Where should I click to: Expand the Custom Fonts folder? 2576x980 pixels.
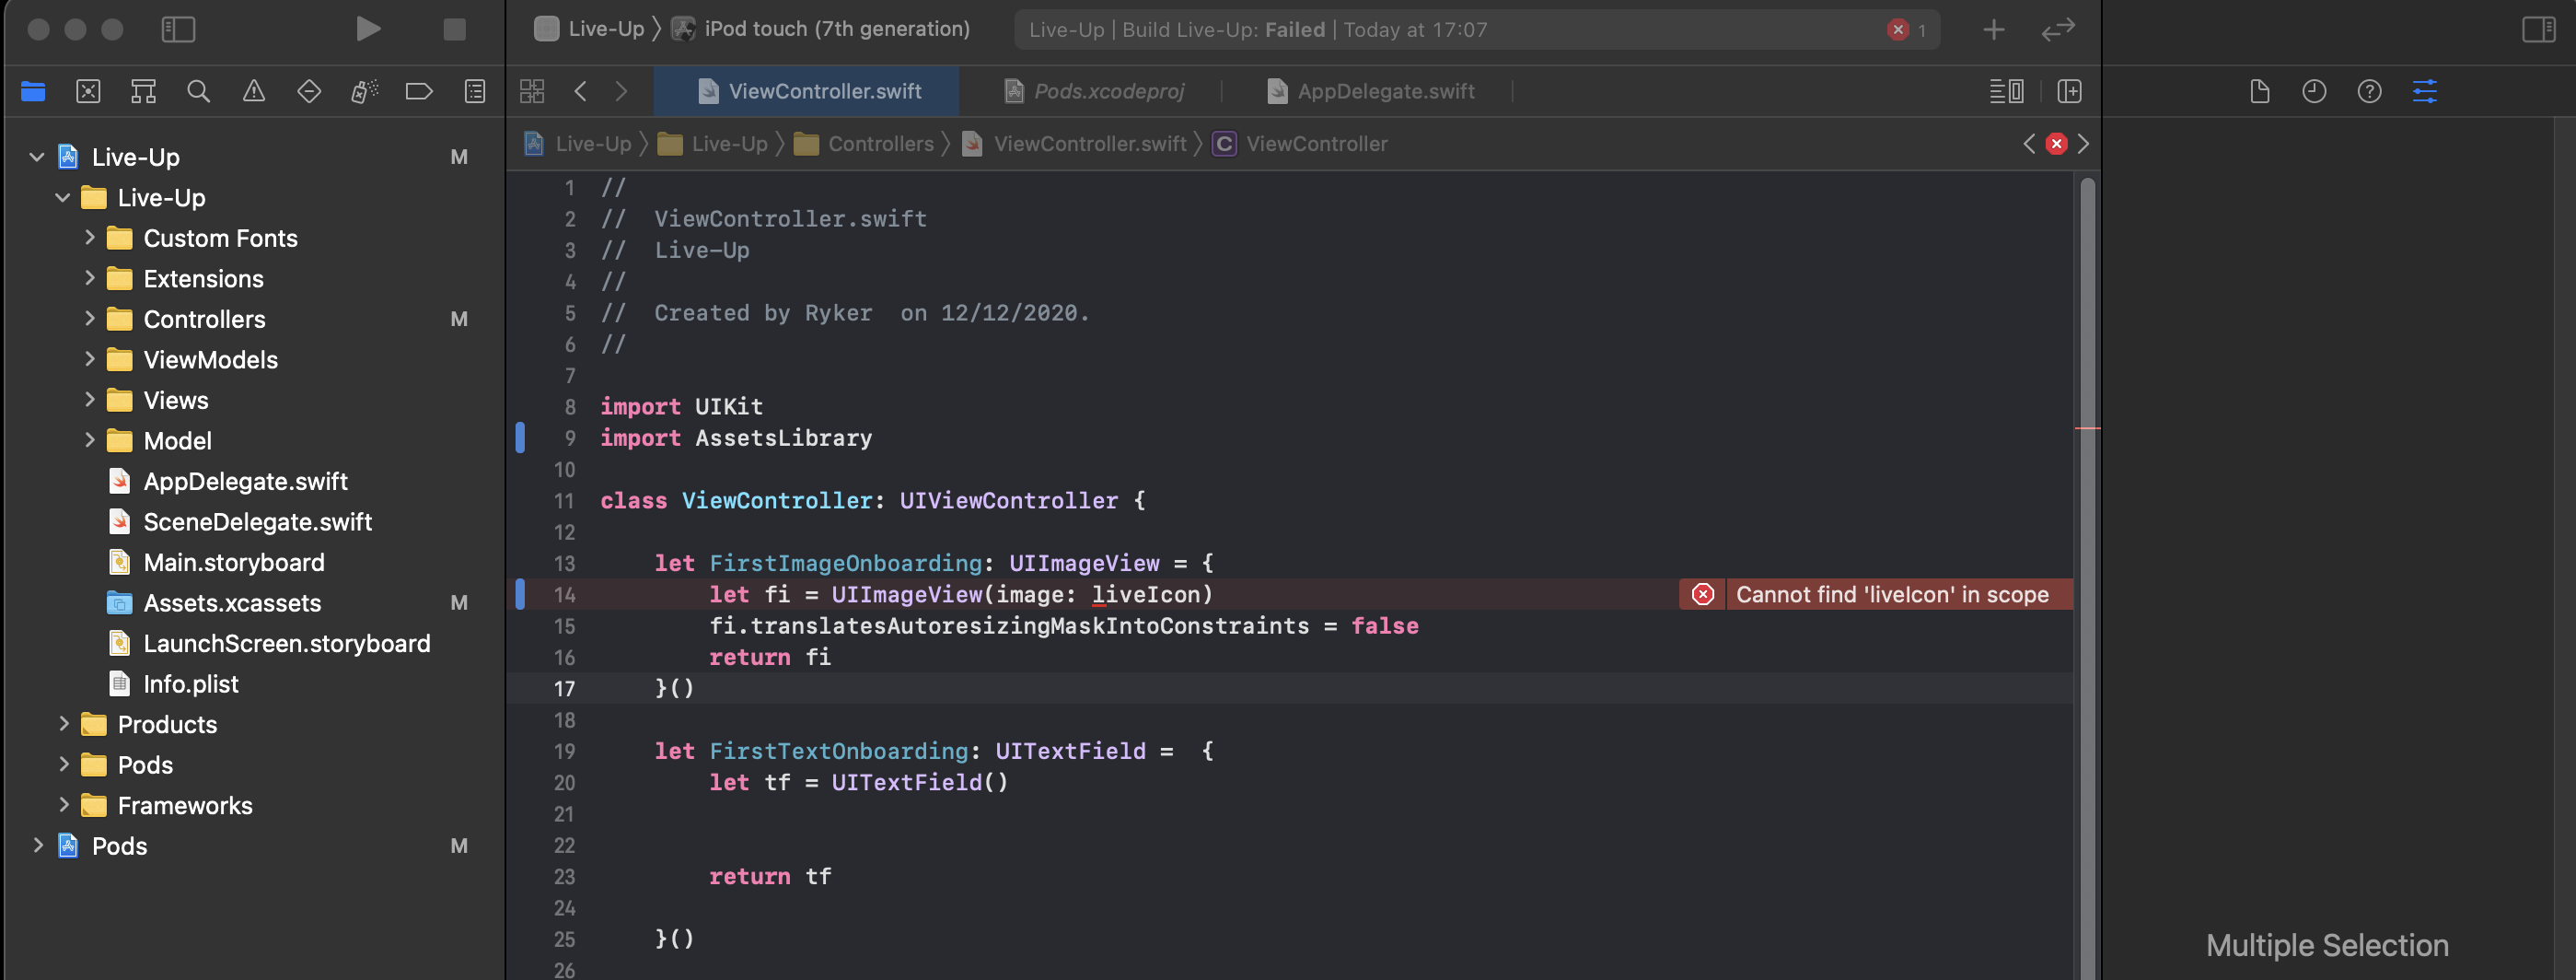click(x=90, y=238)
